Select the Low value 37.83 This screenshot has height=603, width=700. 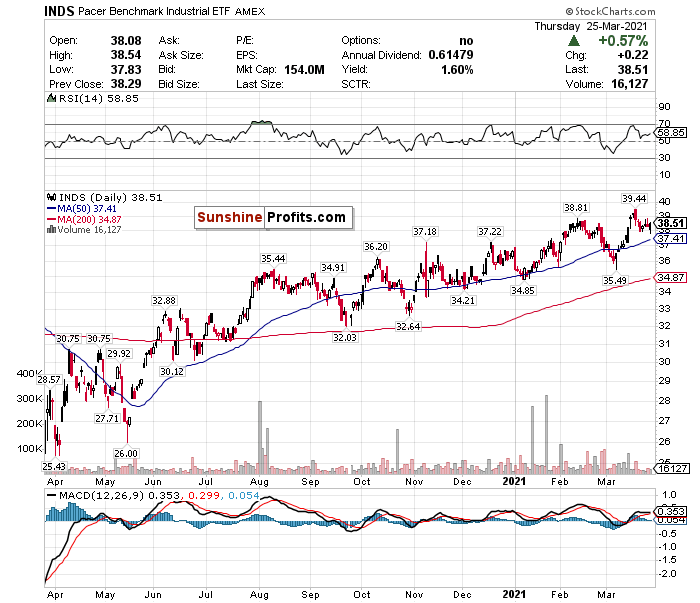point(126,70)
